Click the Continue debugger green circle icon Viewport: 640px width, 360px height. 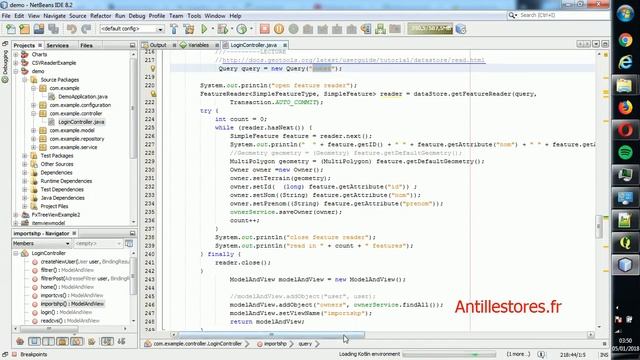(x=293, y=29)
